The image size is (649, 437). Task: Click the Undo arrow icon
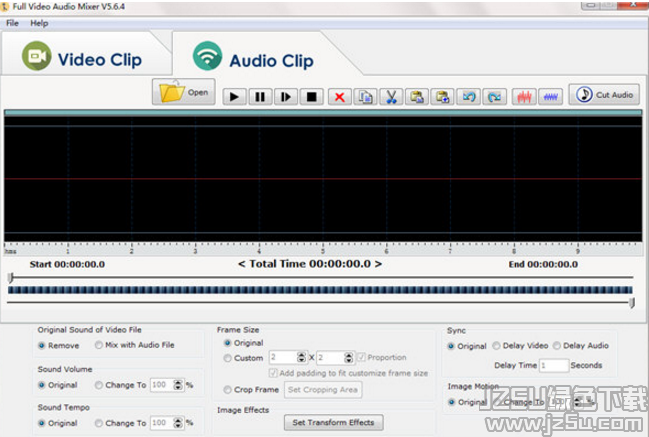(x=469, y=97)
